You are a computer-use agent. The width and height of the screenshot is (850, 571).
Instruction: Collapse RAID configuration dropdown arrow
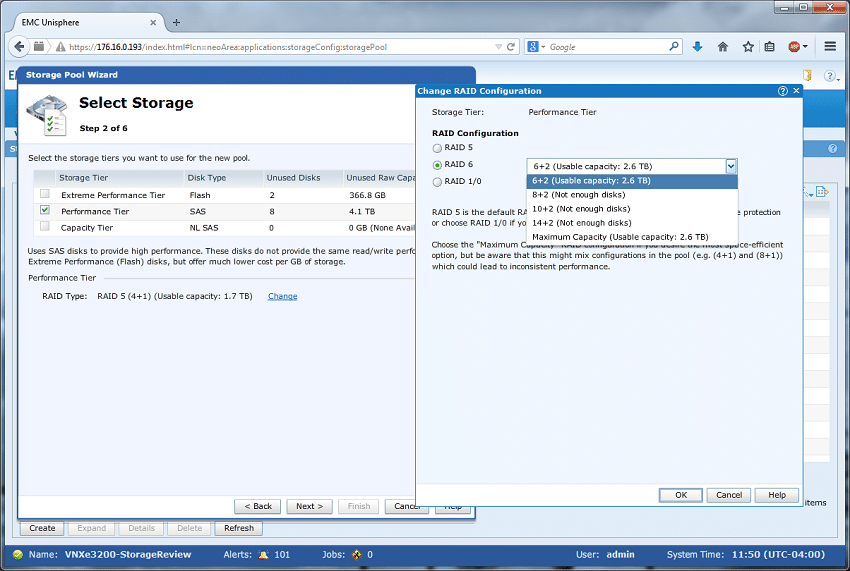tap(731, 166)
